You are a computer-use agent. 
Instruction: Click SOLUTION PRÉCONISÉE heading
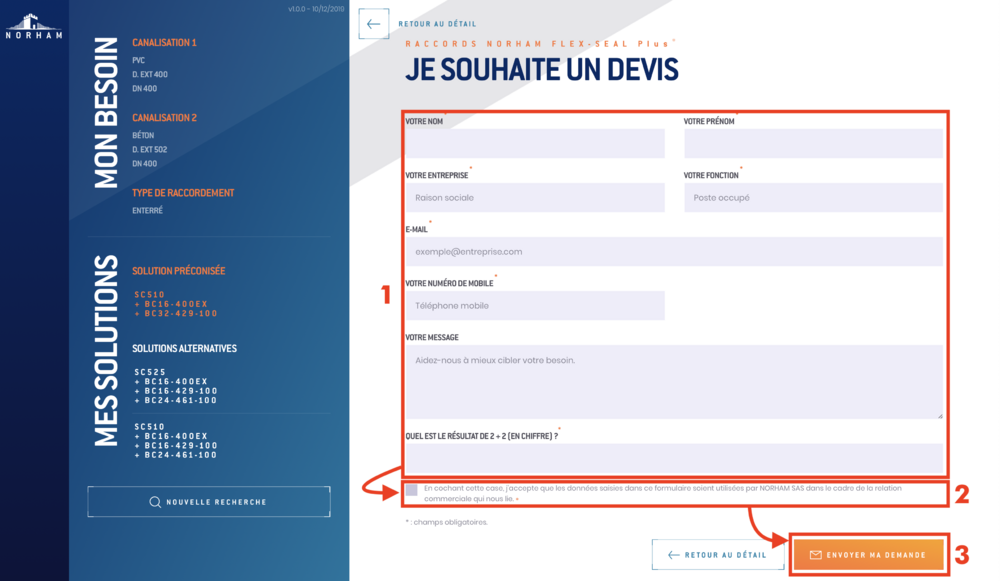[179, 271]
